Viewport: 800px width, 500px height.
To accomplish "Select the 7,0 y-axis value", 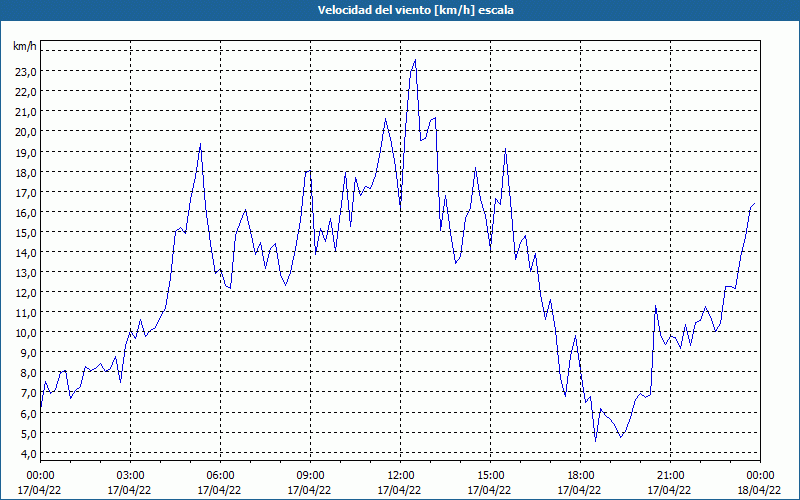I will [x=28, y=393].
